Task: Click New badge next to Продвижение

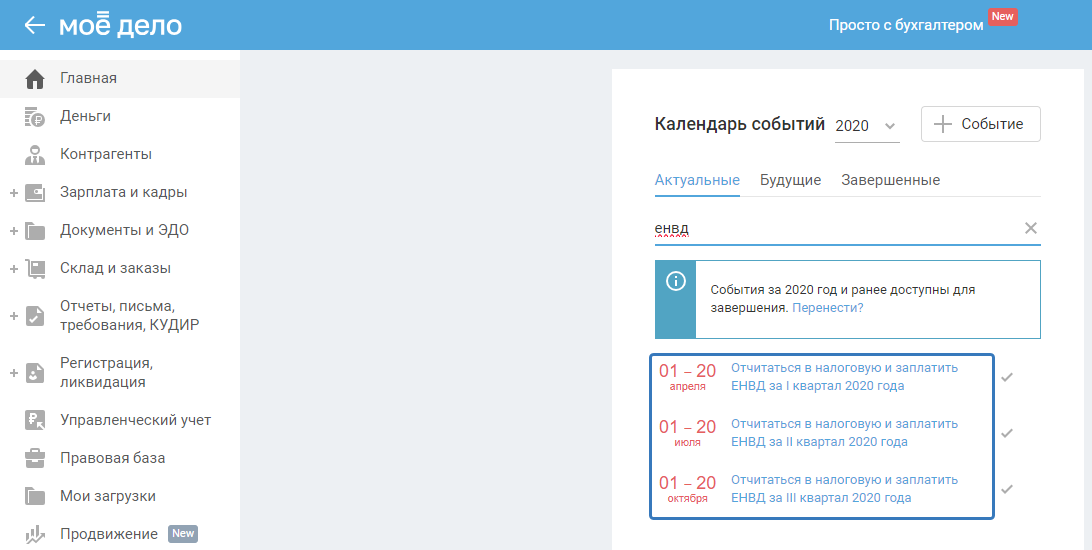Action: coord(183,534)
